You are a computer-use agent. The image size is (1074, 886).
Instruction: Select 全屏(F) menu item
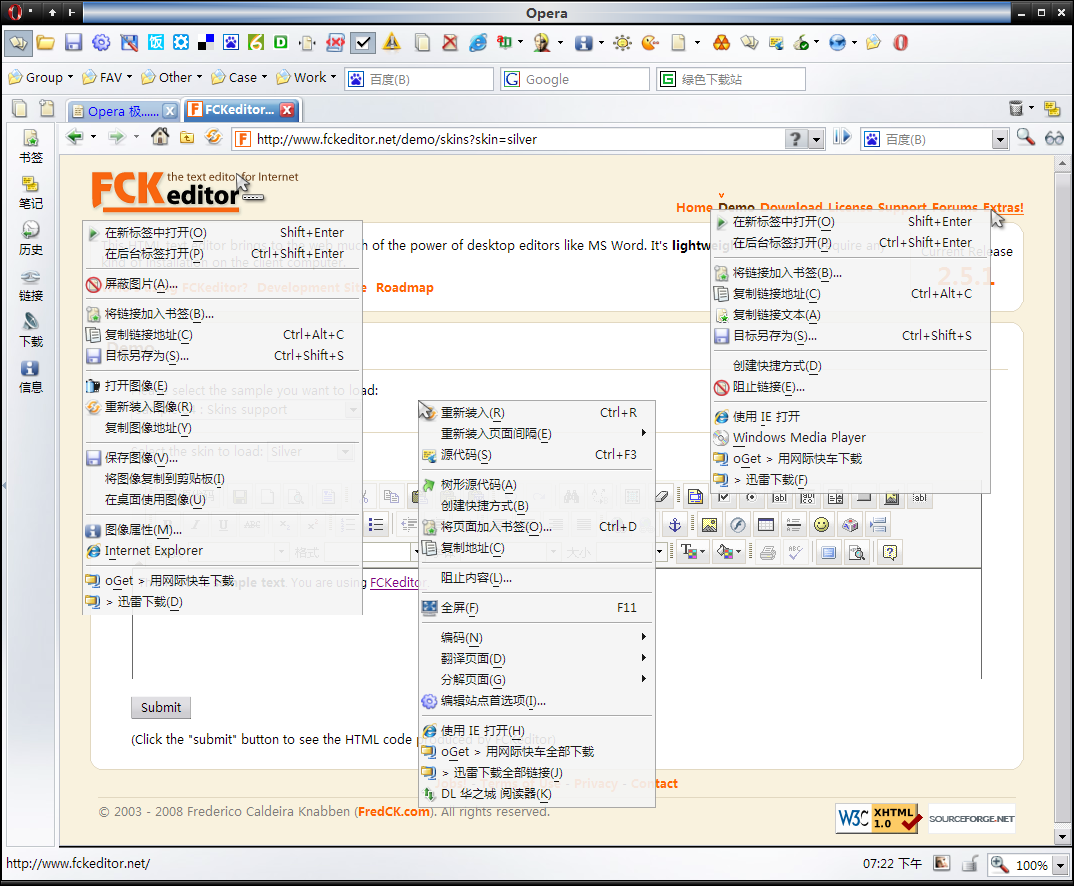tap(537, 607)
